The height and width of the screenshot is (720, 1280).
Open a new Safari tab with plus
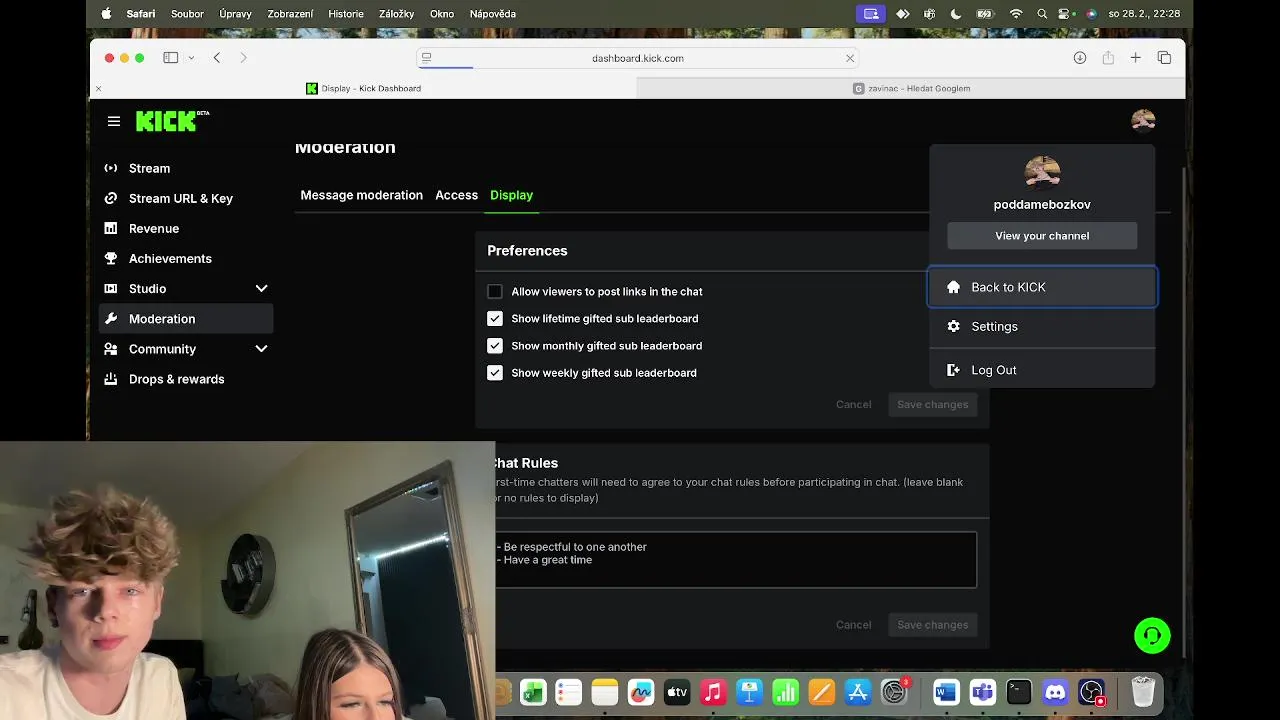pyautogui.click(x=1136, y=58)
